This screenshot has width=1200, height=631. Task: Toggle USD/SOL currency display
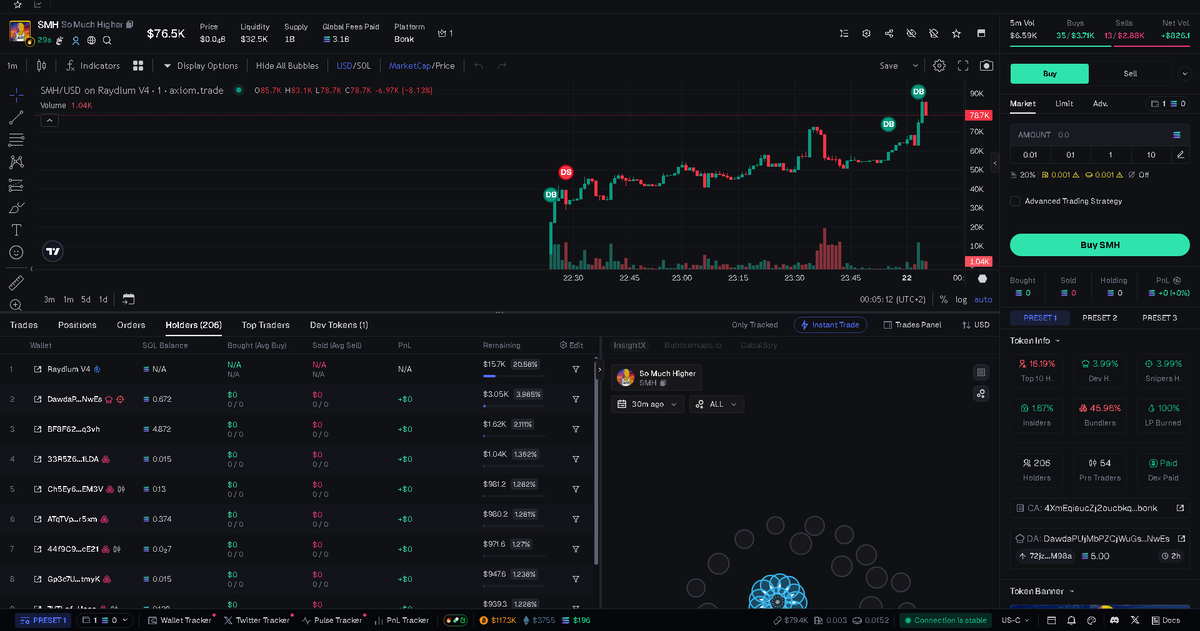354,66
